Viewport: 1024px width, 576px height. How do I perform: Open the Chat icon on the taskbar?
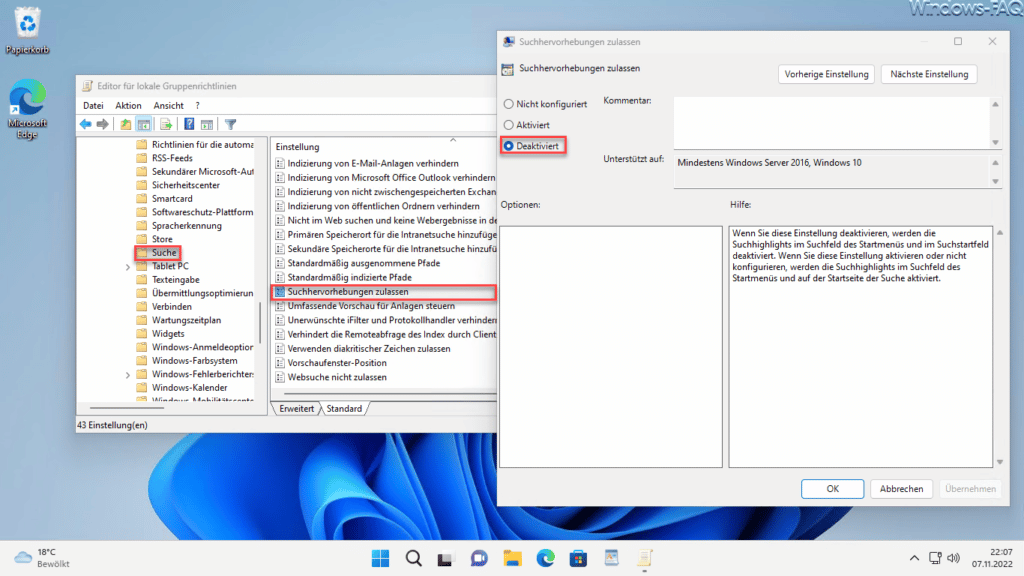tap(479, 558)
